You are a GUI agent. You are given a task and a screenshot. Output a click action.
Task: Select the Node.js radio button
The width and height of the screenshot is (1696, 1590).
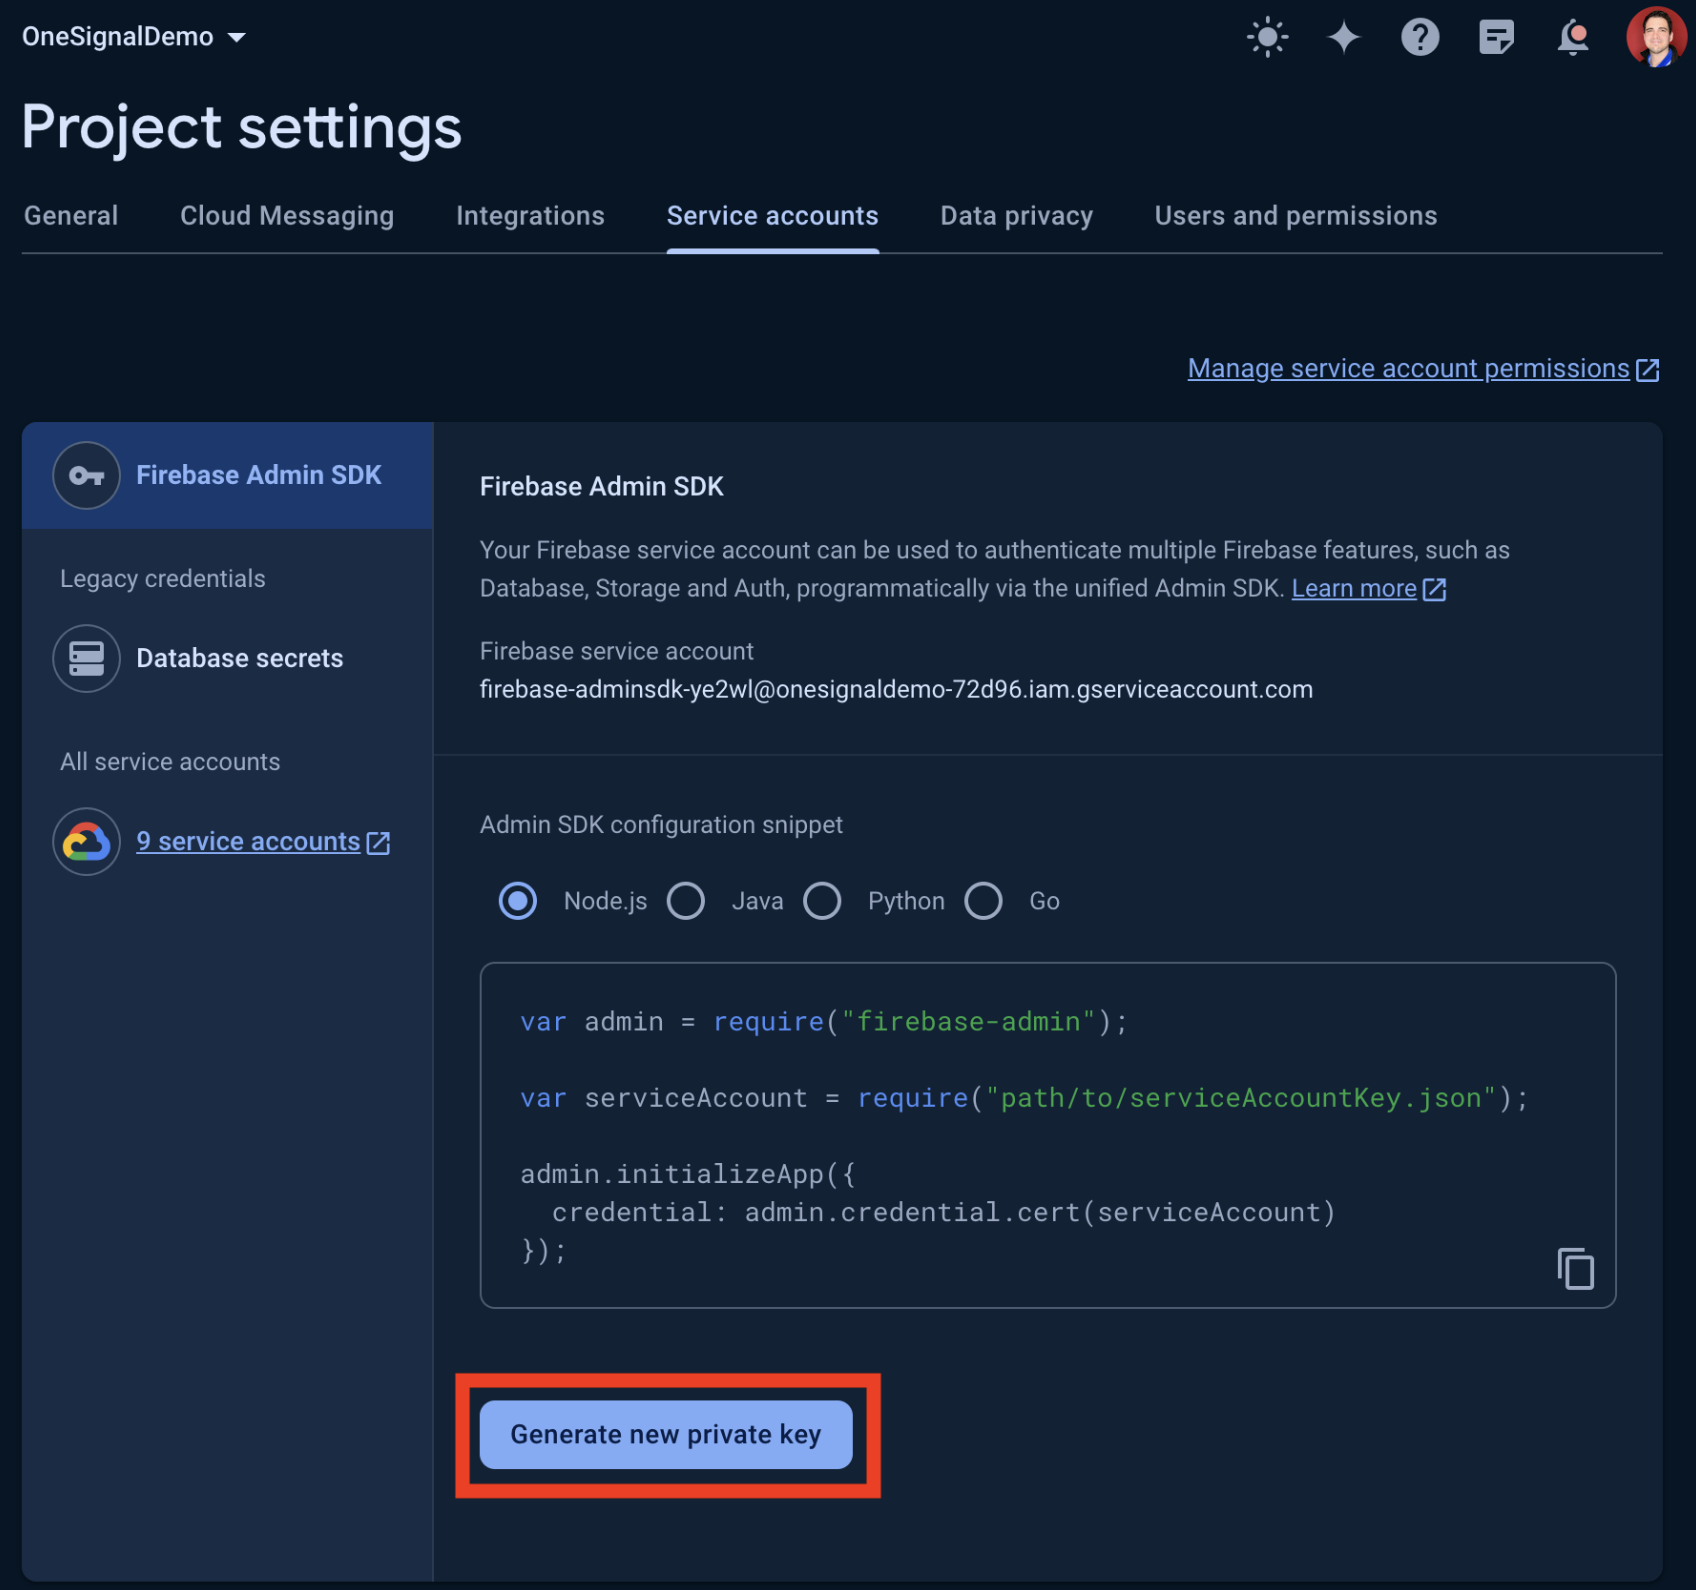click(518, 901)
